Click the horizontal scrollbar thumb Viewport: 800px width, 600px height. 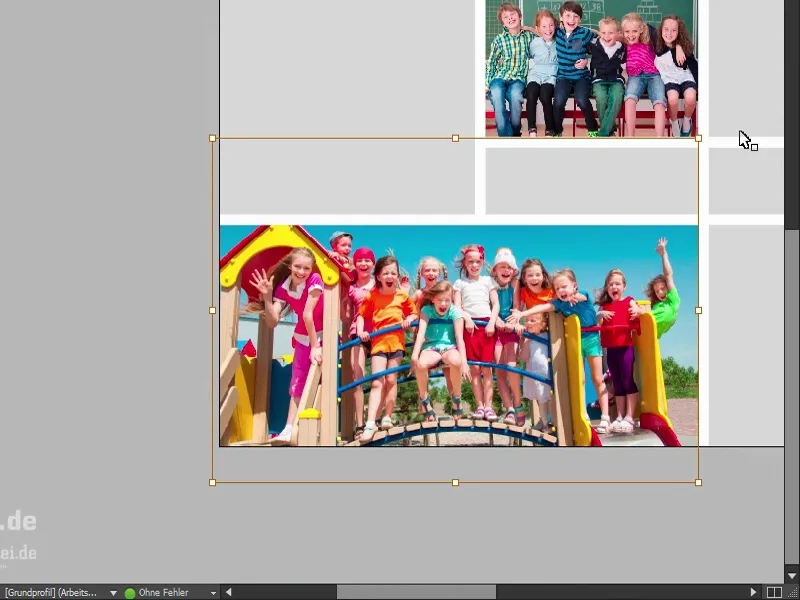coord(416,592)
